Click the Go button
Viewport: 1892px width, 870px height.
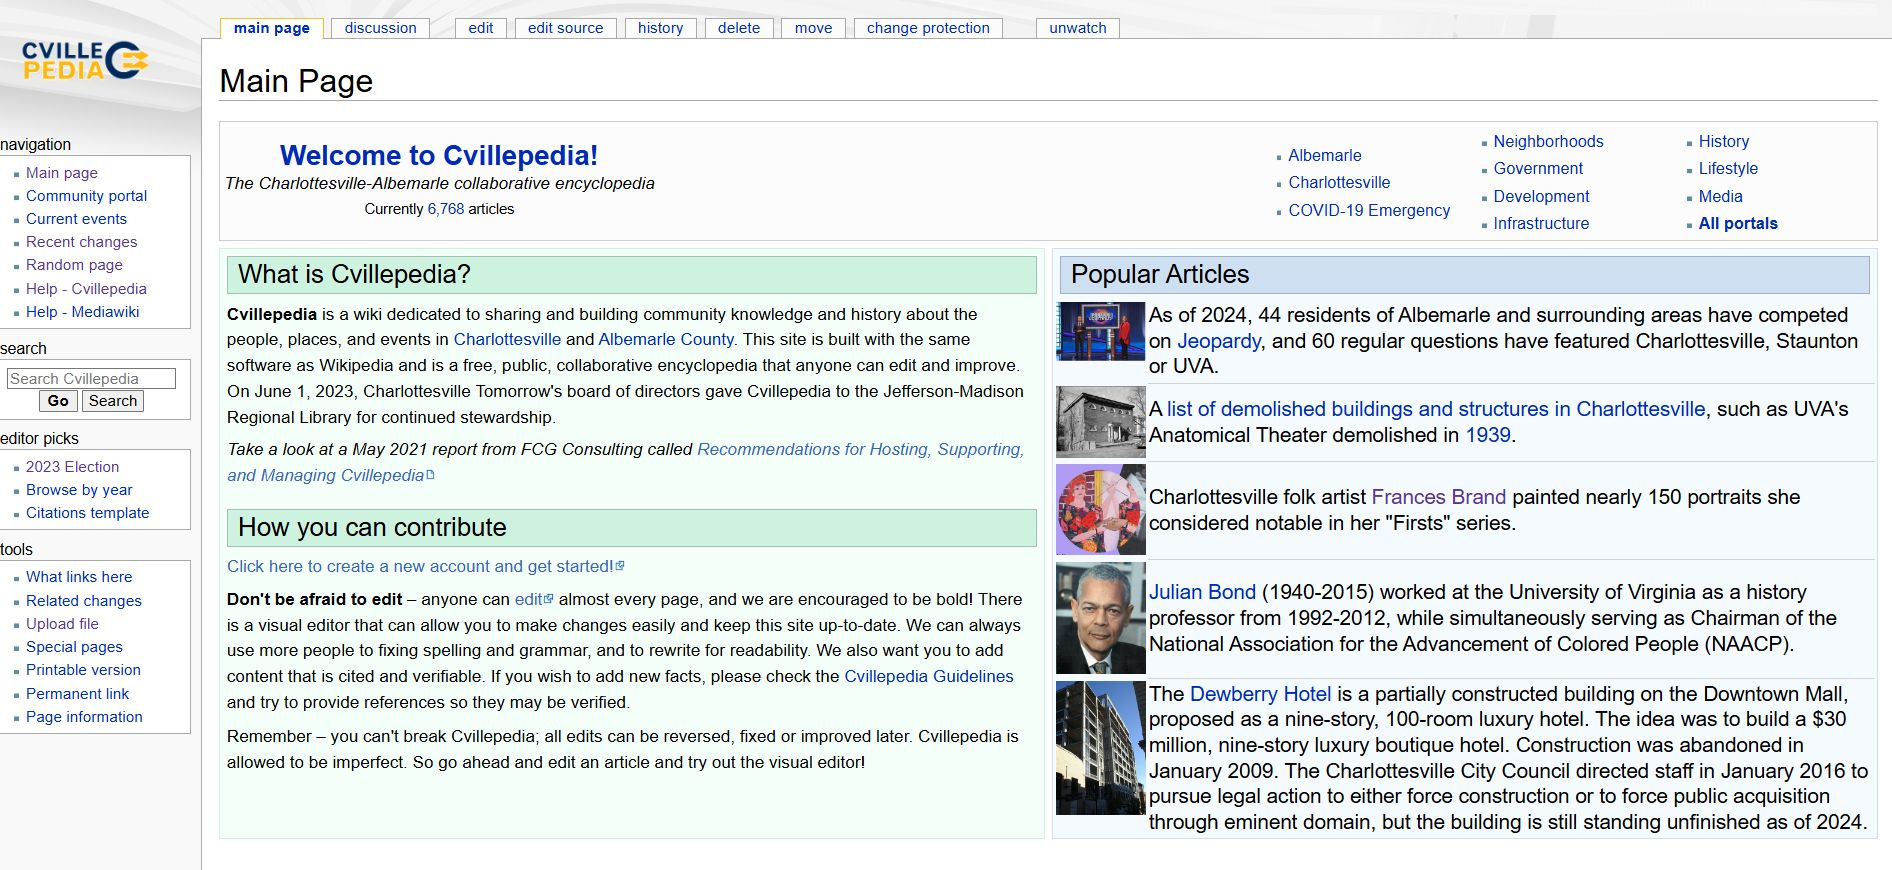tap(58, 401)
